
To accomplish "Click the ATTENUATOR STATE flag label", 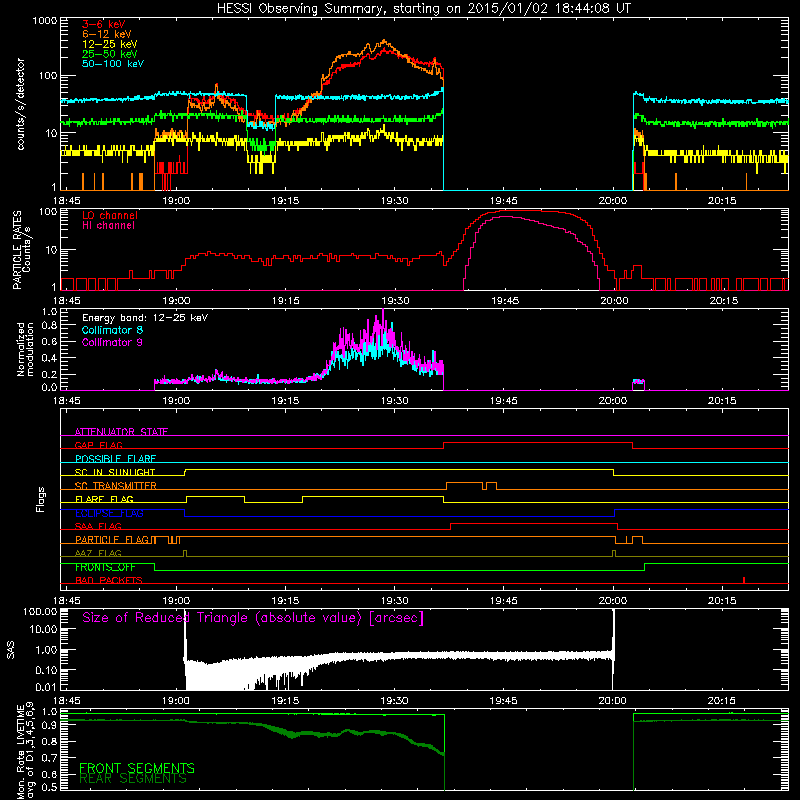I will pos(121,432).
